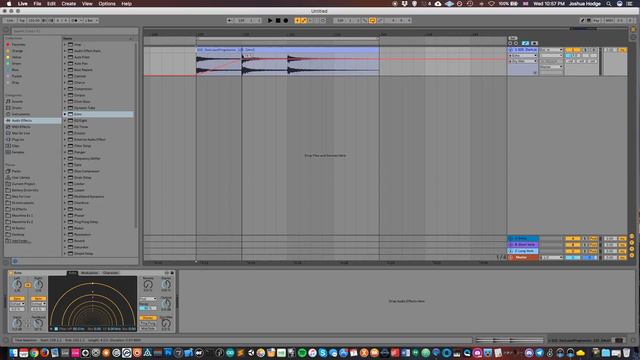Viewport: 640px width, 360px height.
Task: Solo the 505 Darkle track
Action: (585, 50)
